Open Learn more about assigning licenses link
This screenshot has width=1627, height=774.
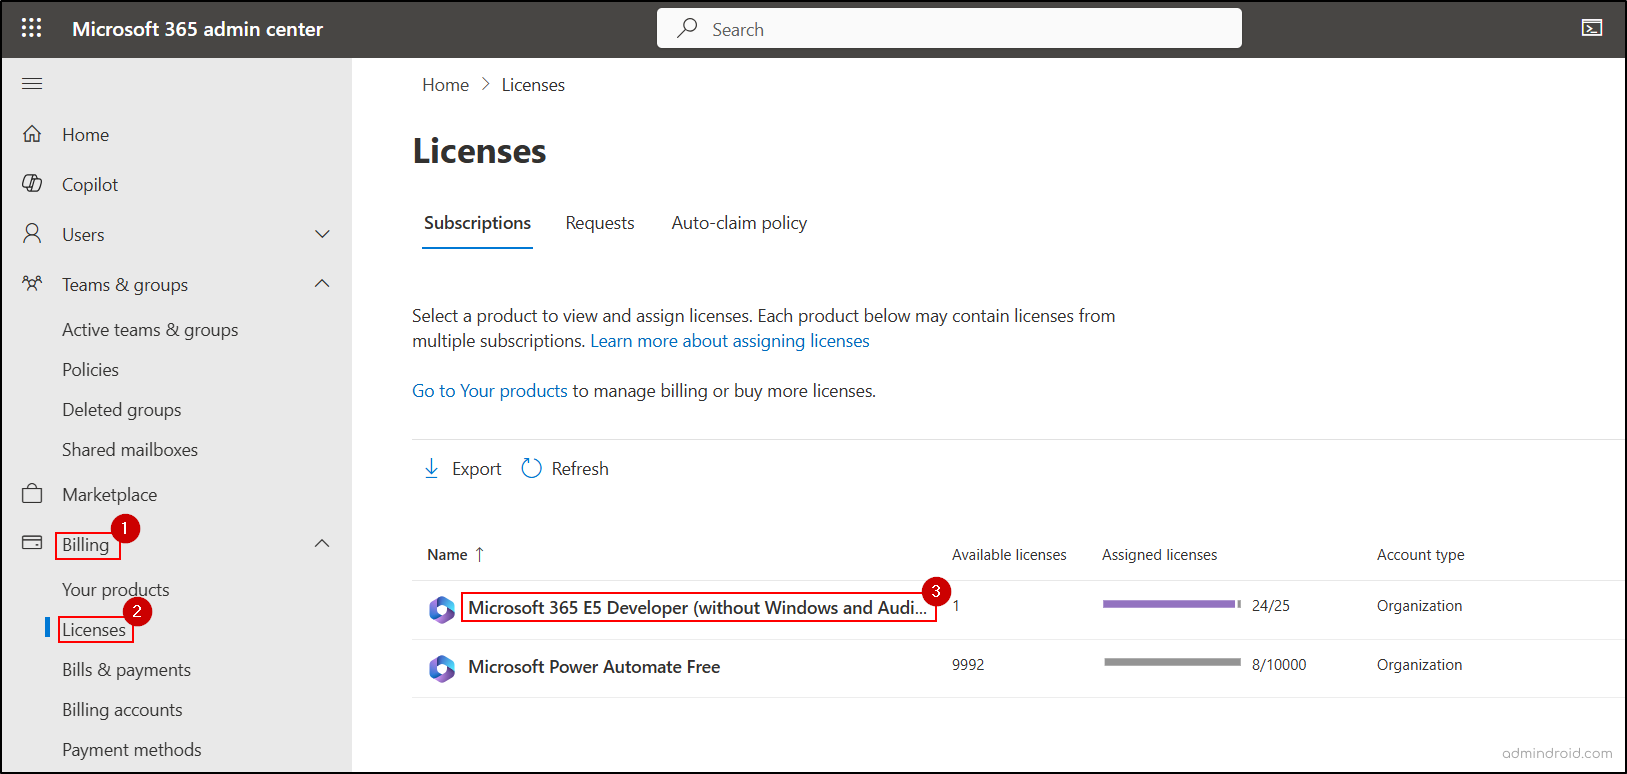tap(730, 341)
